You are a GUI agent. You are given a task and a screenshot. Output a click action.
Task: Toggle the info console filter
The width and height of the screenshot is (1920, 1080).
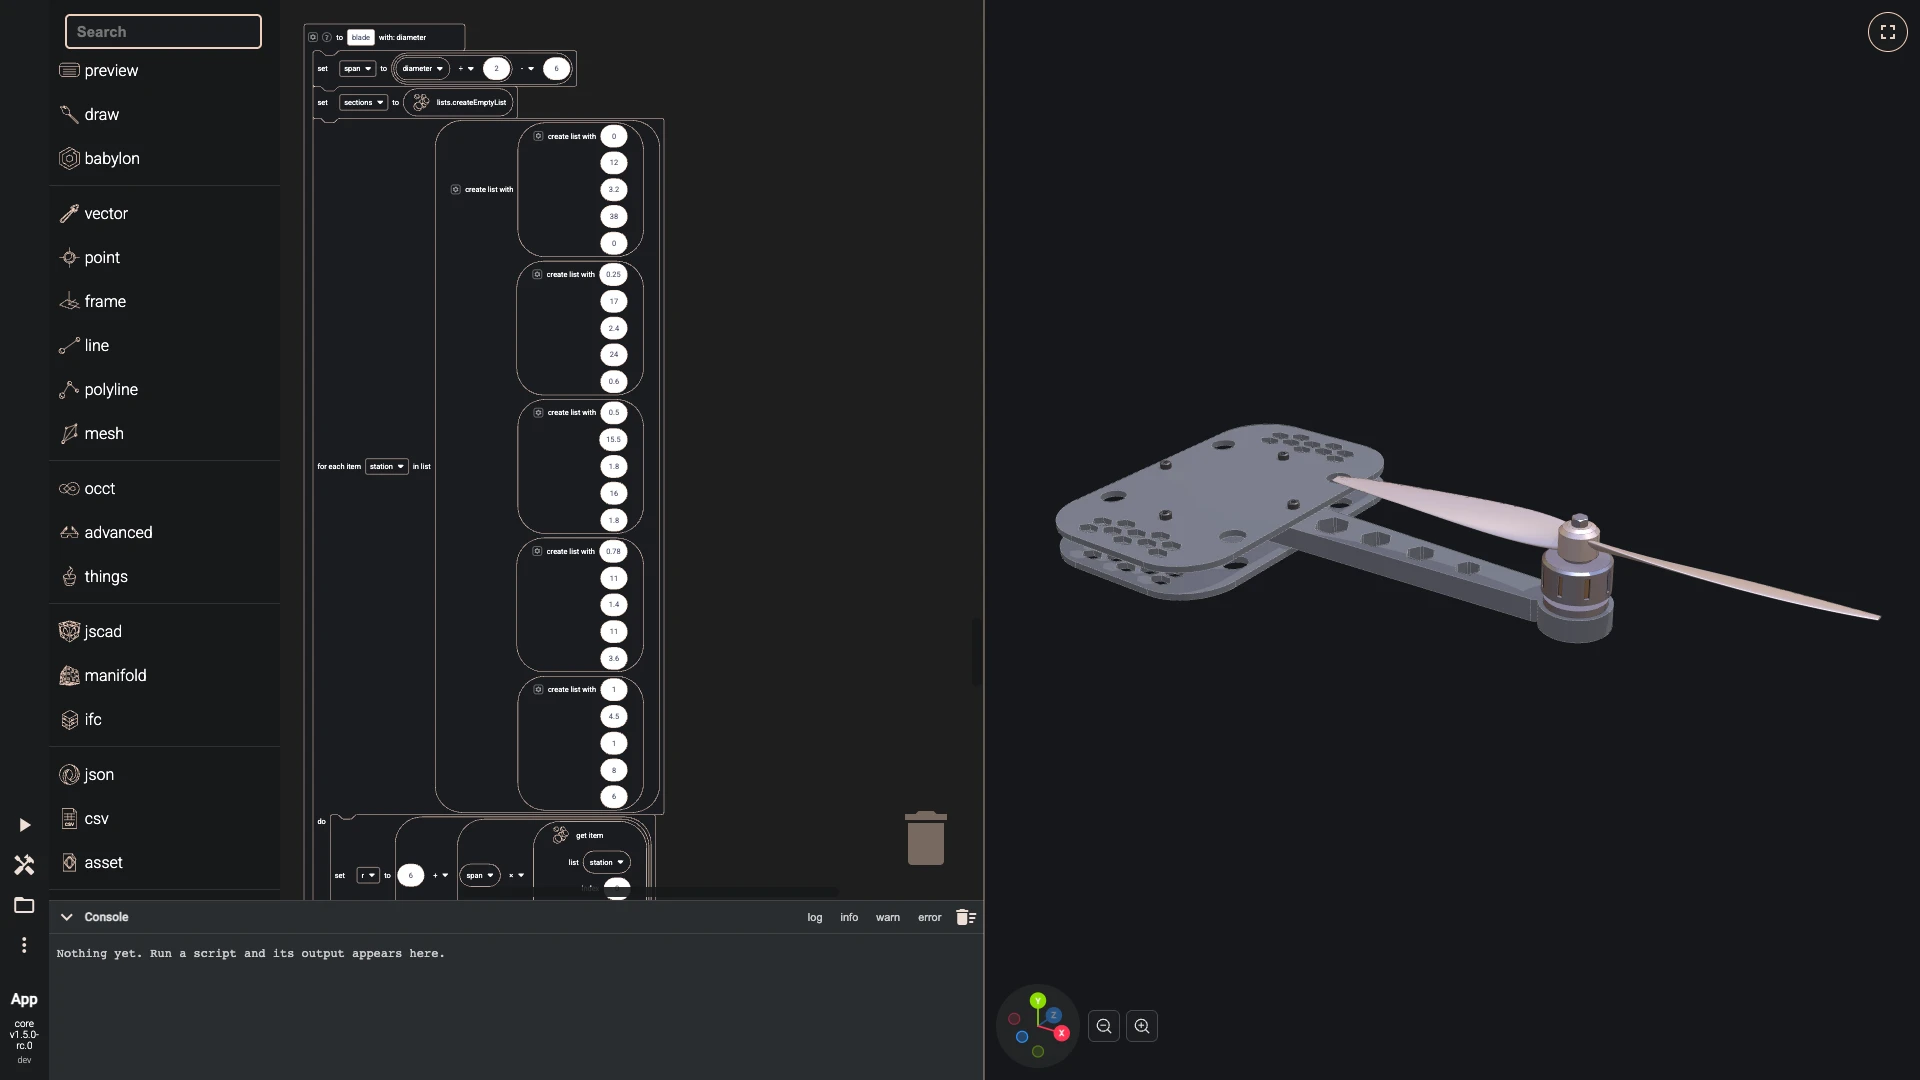(849, 917)
